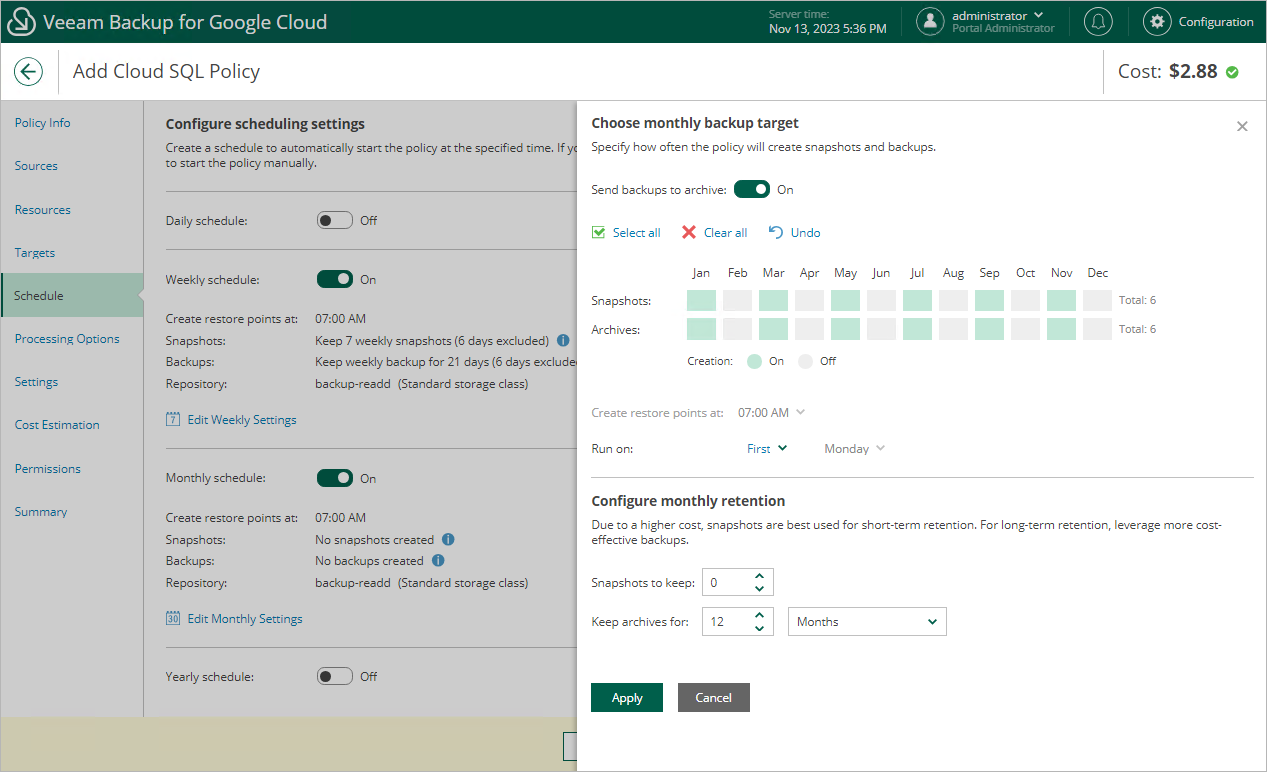
Task: Click the administrator user avatar icon
Action: (930, 22)
